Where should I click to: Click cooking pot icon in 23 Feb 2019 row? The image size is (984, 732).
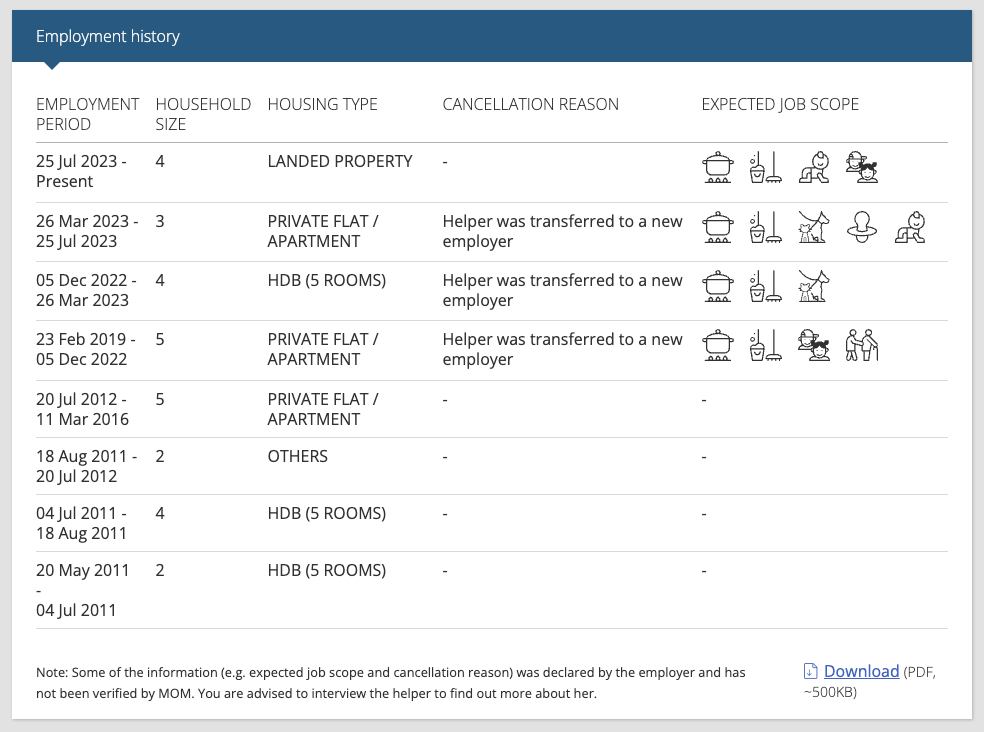pyautogui.click(x=717, y=345)
